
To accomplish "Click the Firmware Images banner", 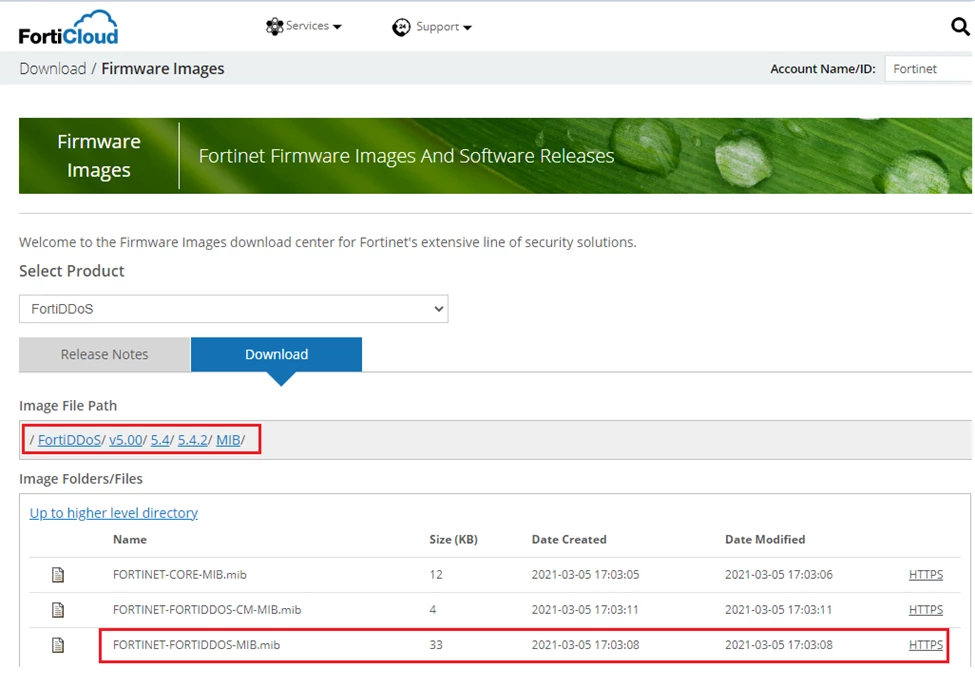I will point(495,155).
